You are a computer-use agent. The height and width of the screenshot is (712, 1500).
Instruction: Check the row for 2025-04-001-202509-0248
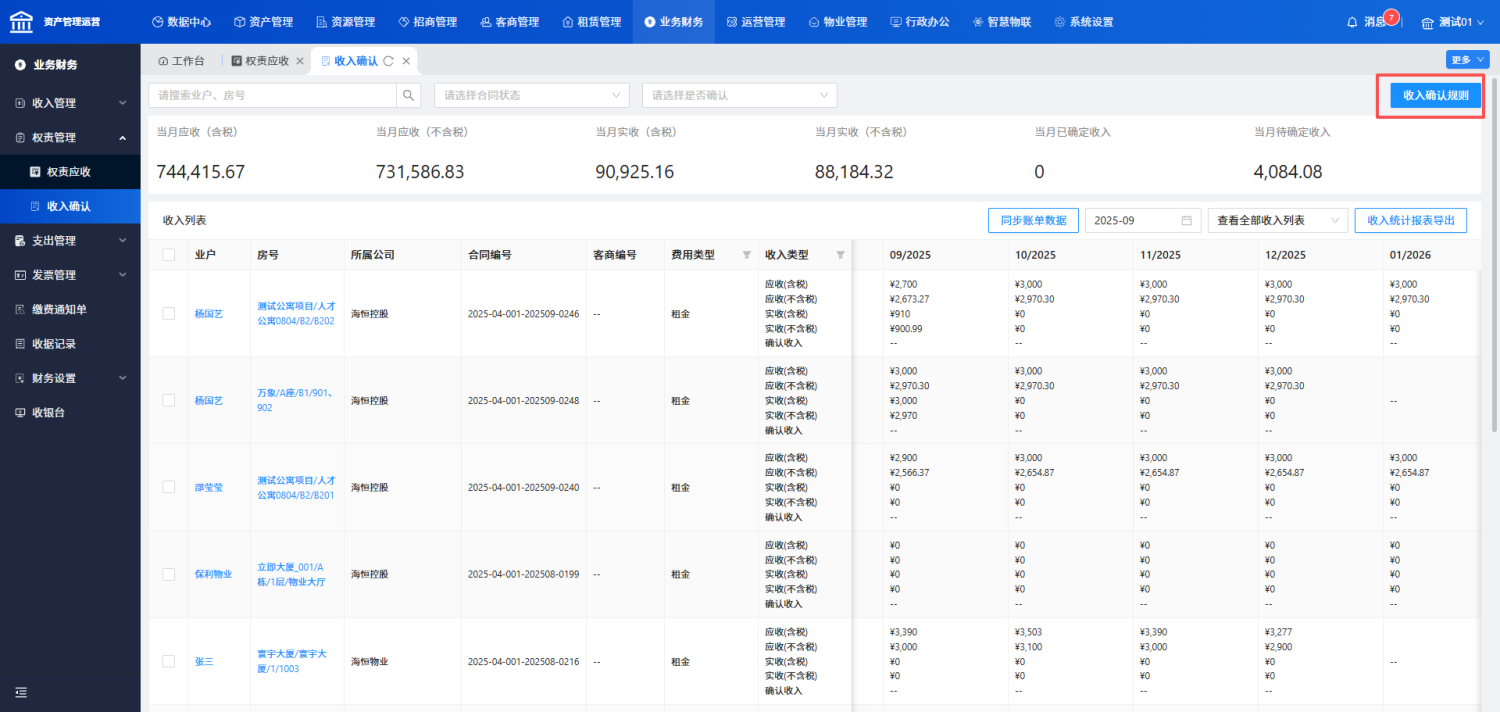coord(169,400)
